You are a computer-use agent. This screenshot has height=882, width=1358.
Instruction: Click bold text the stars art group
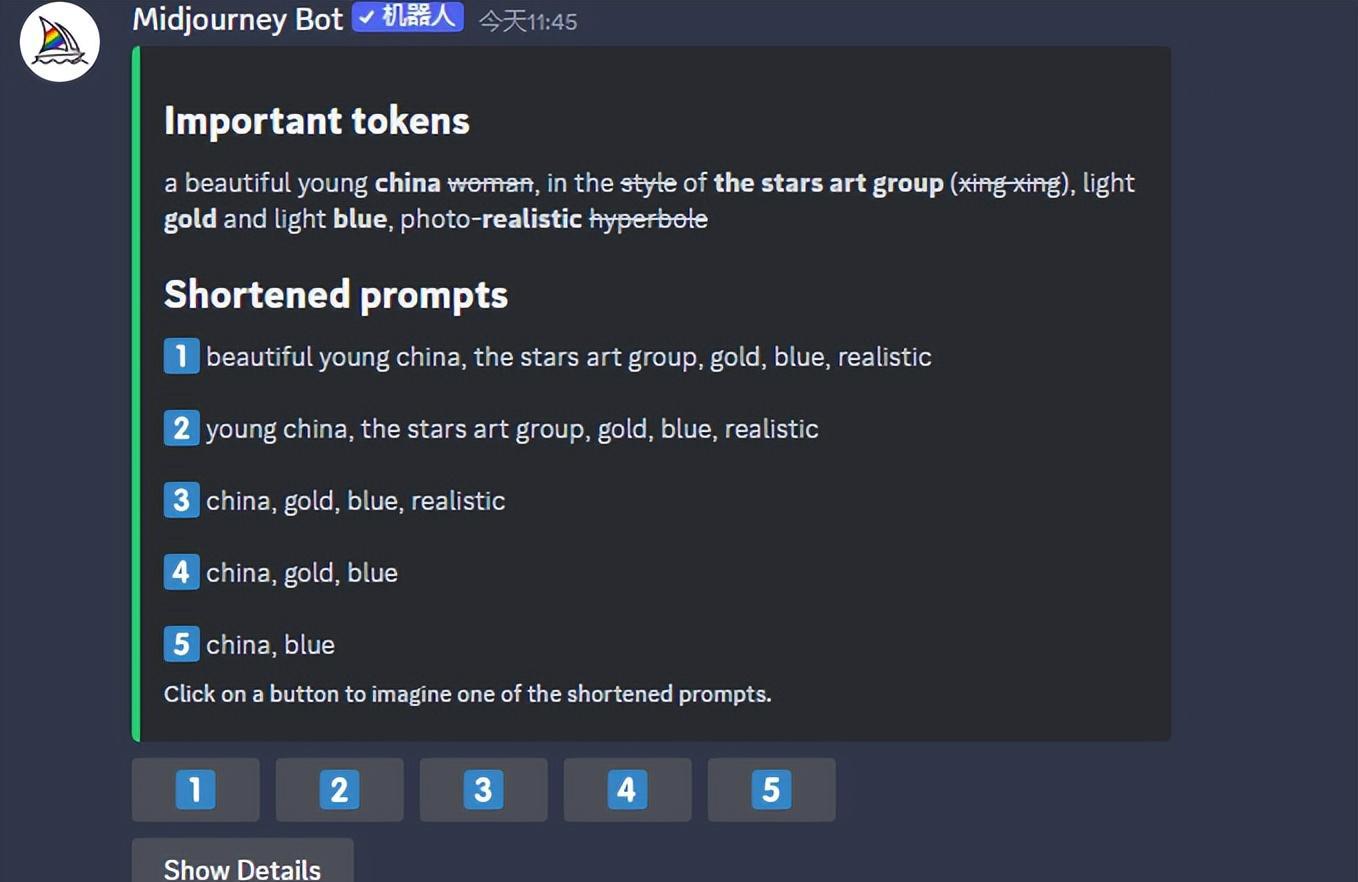pyautogui.click(x=829, y=183)
